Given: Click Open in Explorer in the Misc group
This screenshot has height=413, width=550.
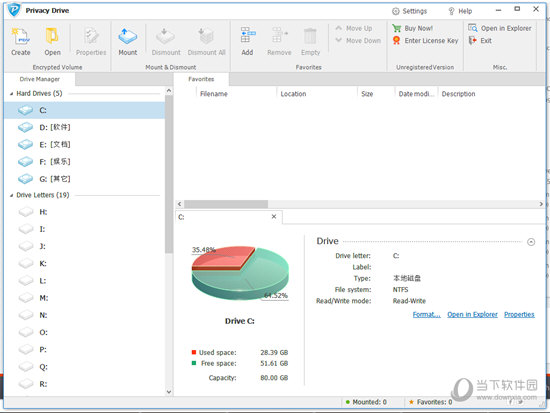Looking at the screenshot, I should 506,28.
